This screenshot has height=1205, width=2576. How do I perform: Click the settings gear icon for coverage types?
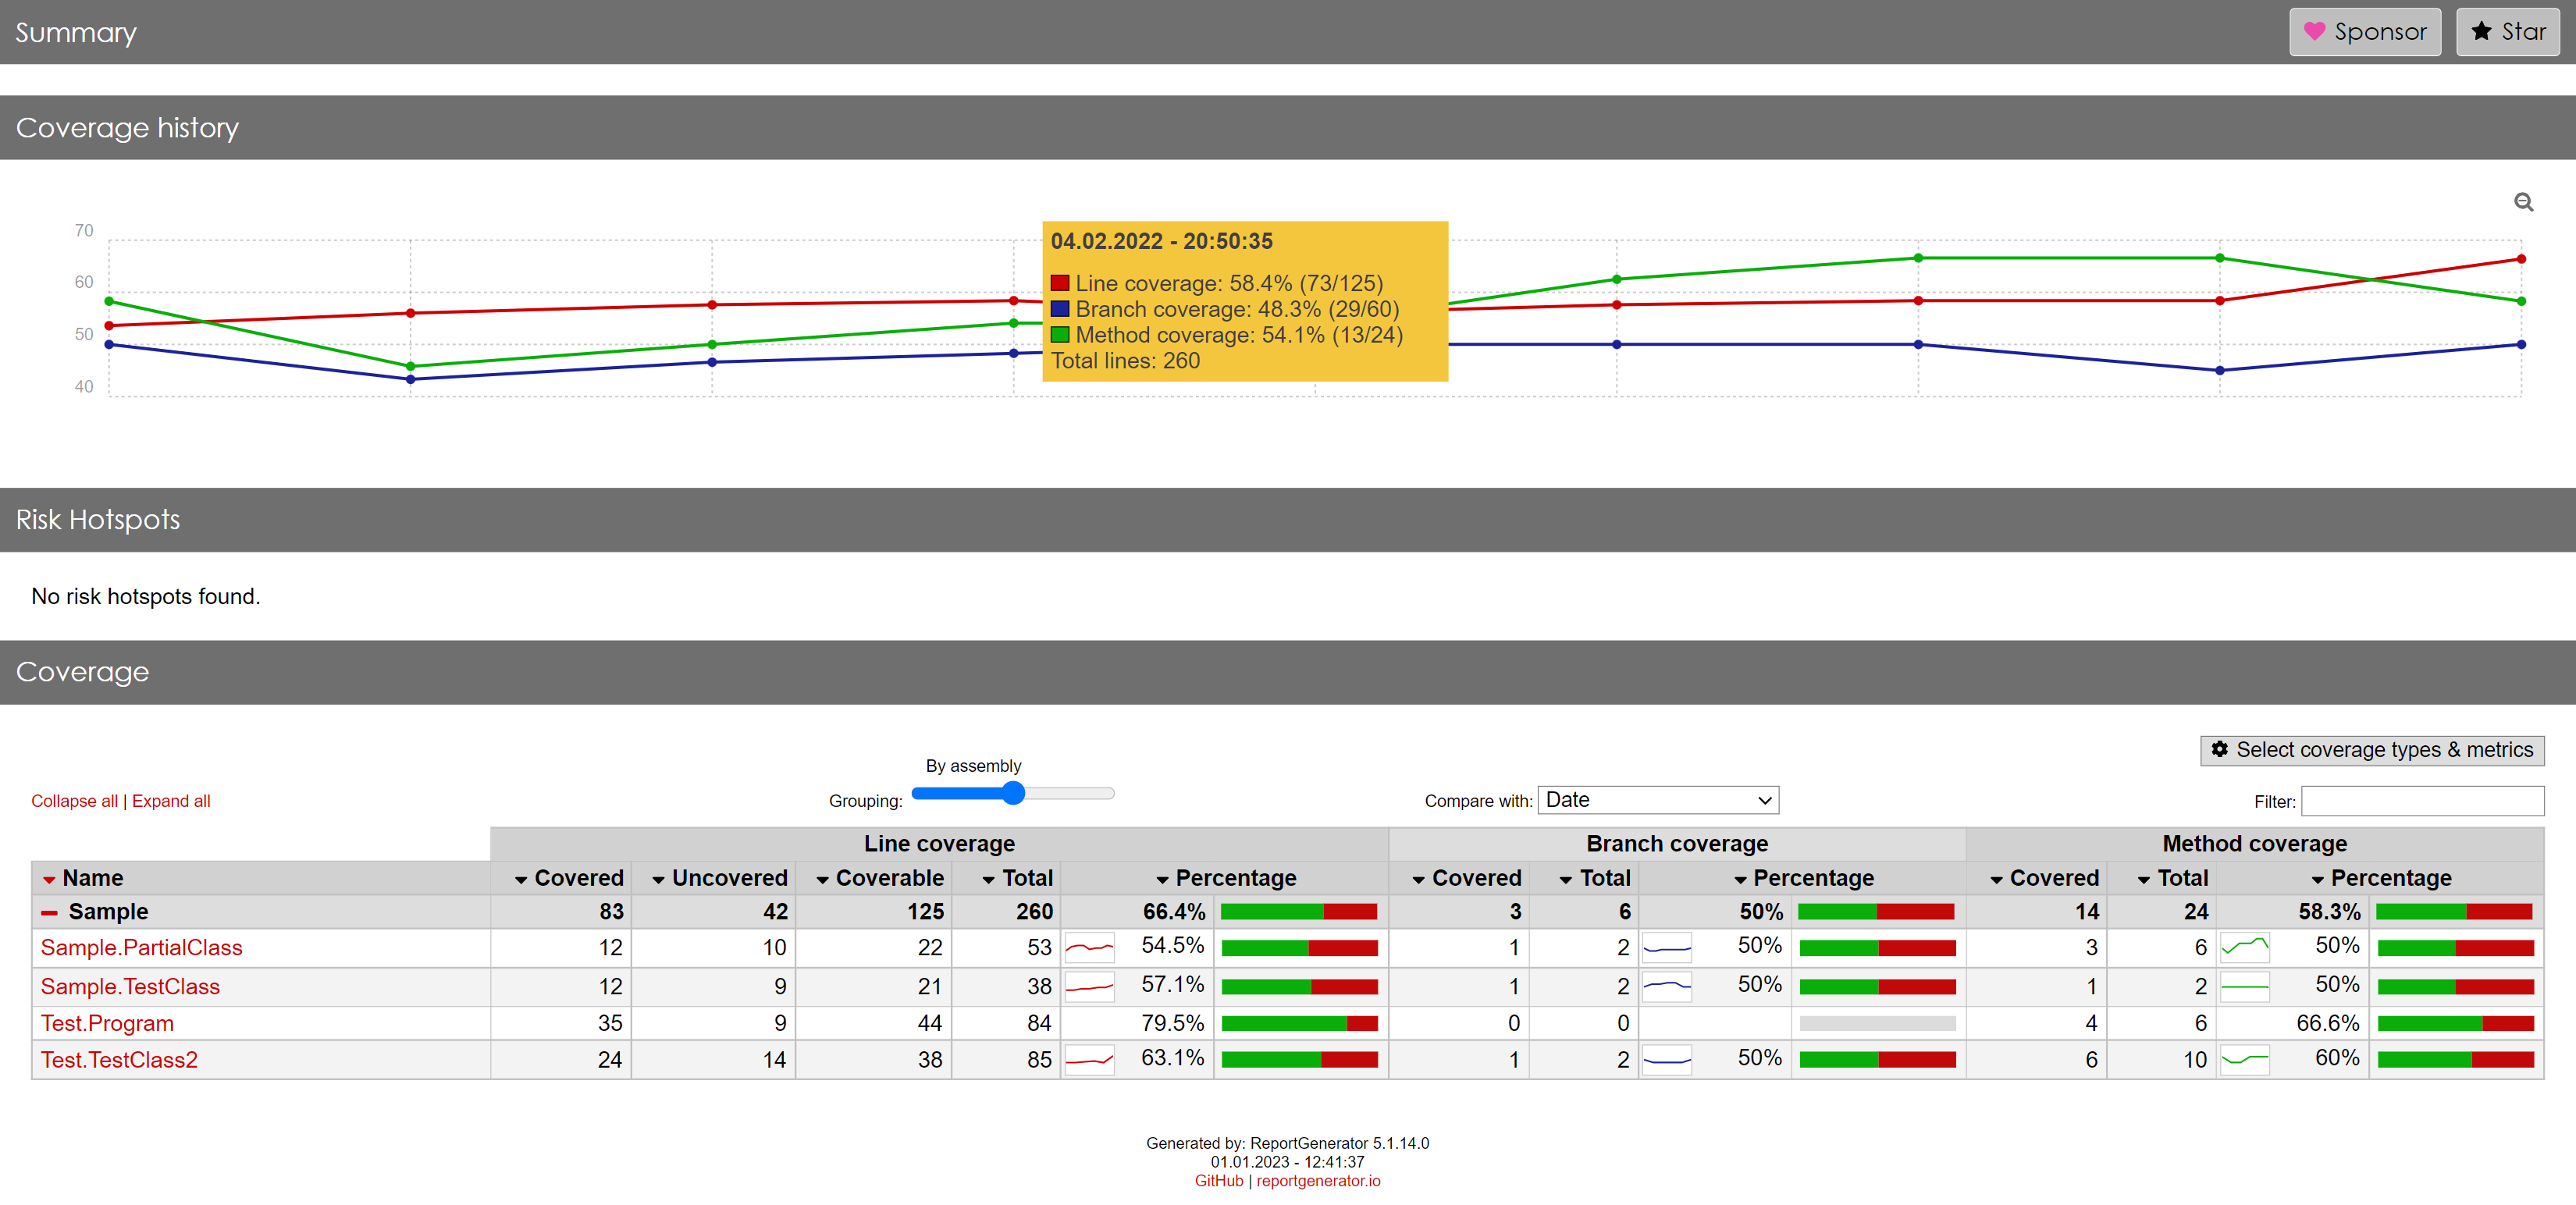tap(2221, 750)
